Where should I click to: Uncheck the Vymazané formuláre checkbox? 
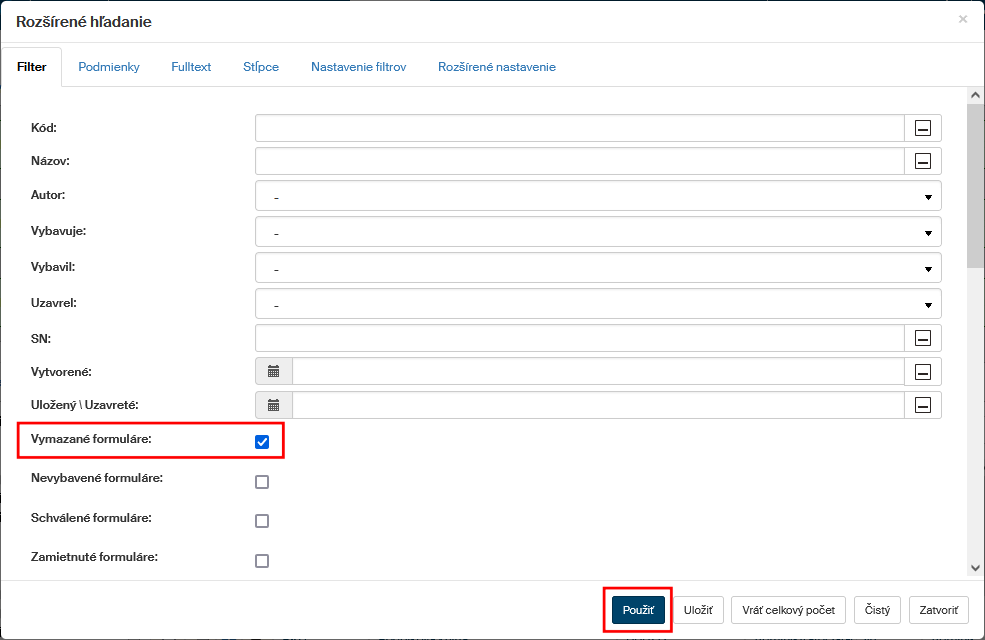(262, 442)
